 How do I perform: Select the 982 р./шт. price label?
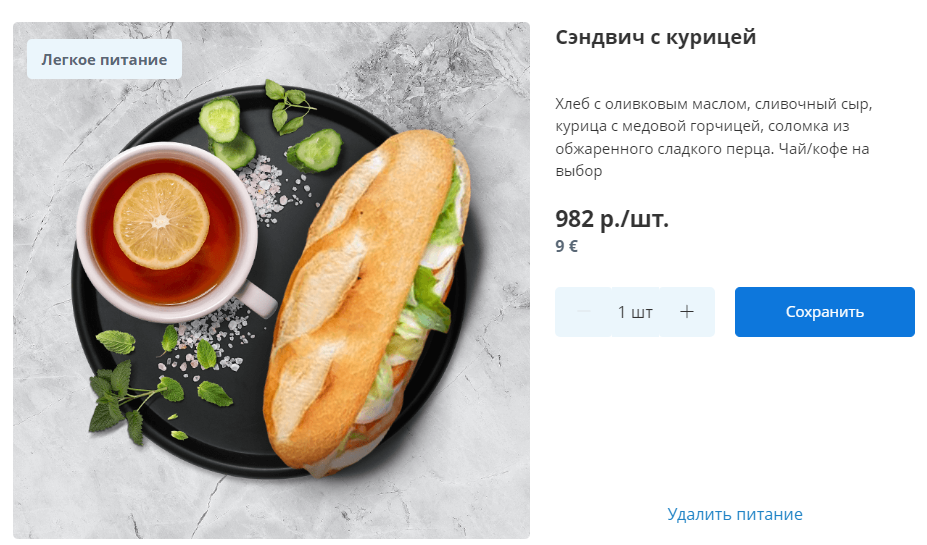coord(611,219)
